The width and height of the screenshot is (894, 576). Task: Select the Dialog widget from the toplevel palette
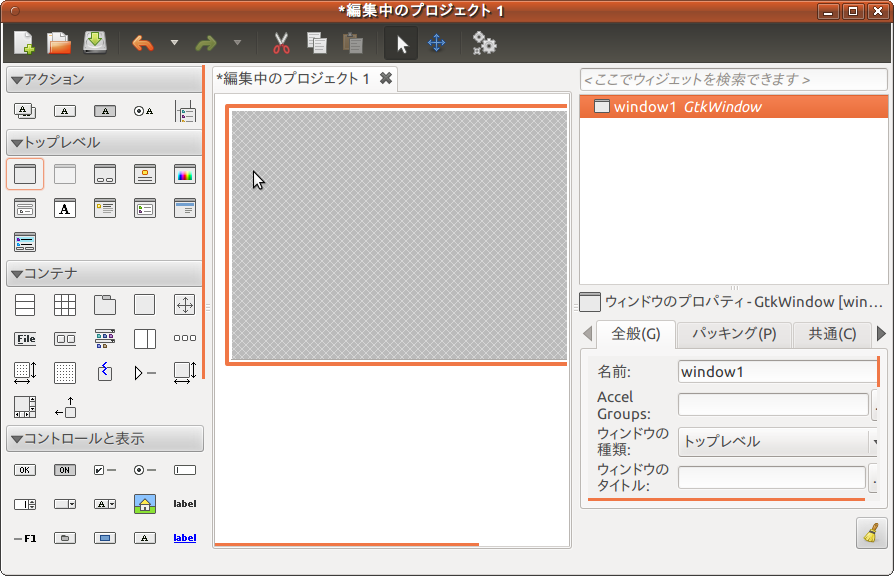click(x=105, y=173)
